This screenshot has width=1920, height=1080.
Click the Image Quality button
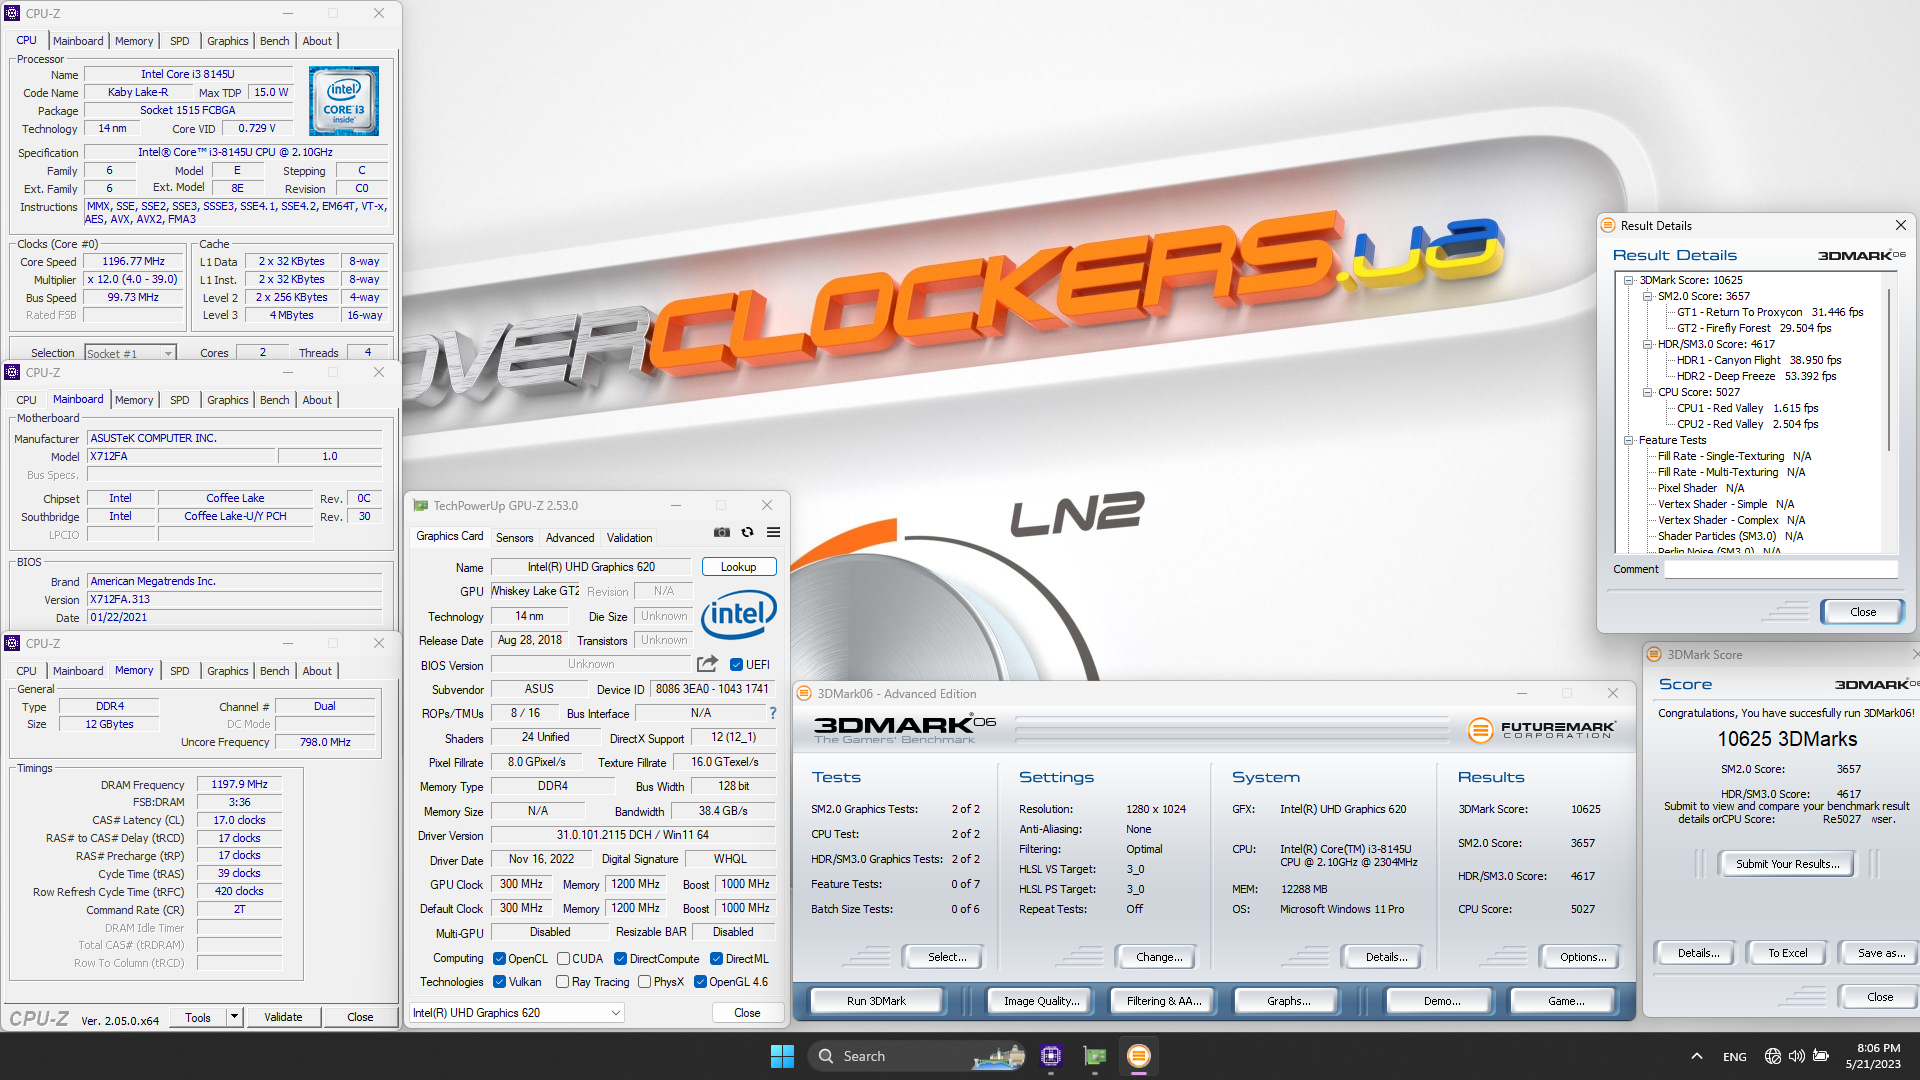tap(1041, 1001)
